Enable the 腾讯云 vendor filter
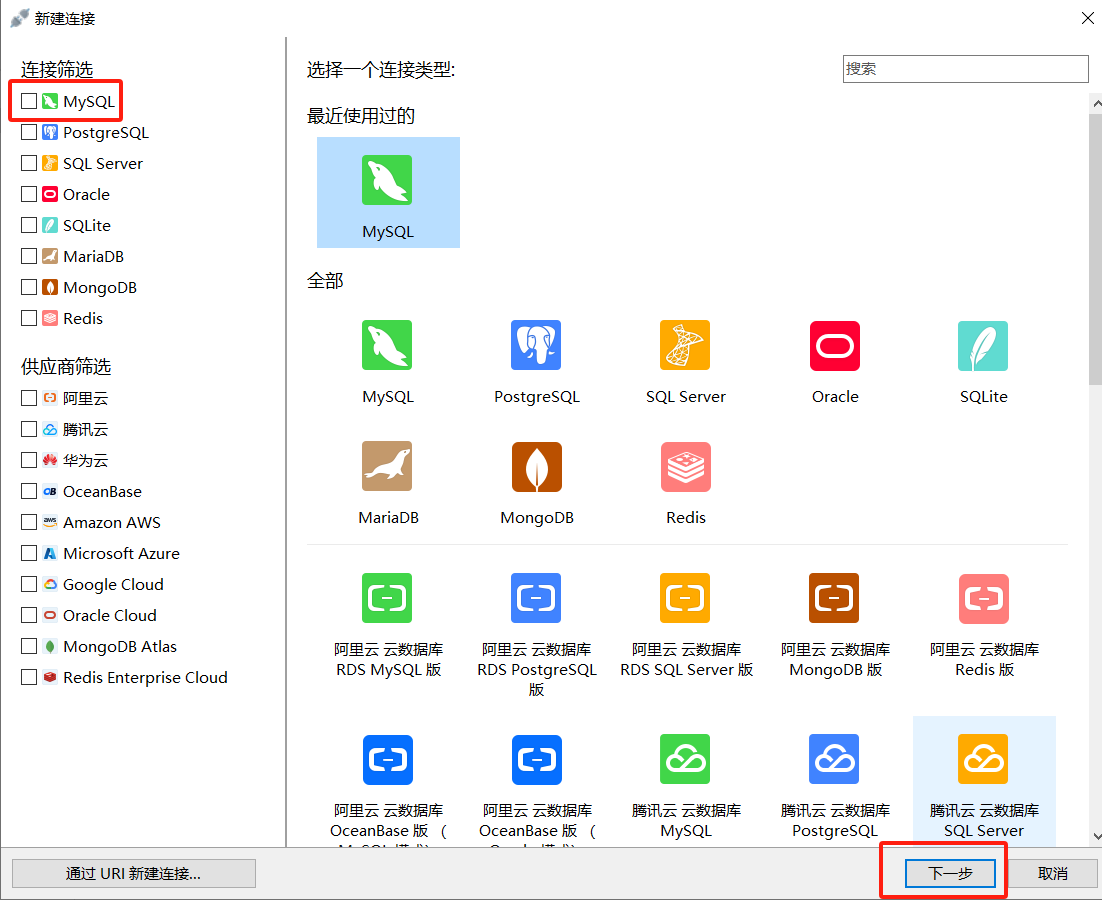Viewport: 1102px width, 900px height. 29,429
